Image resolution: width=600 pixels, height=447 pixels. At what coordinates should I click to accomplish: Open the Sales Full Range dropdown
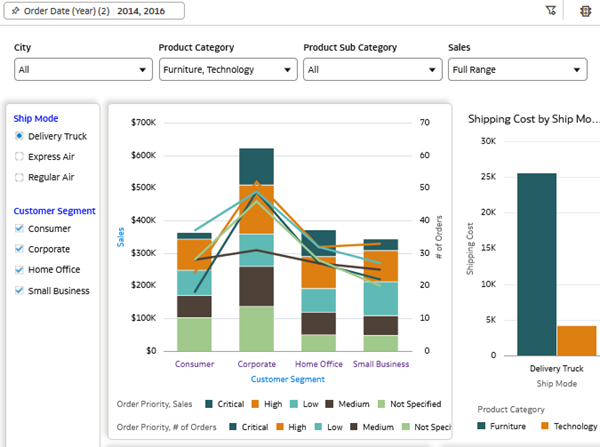516,70
